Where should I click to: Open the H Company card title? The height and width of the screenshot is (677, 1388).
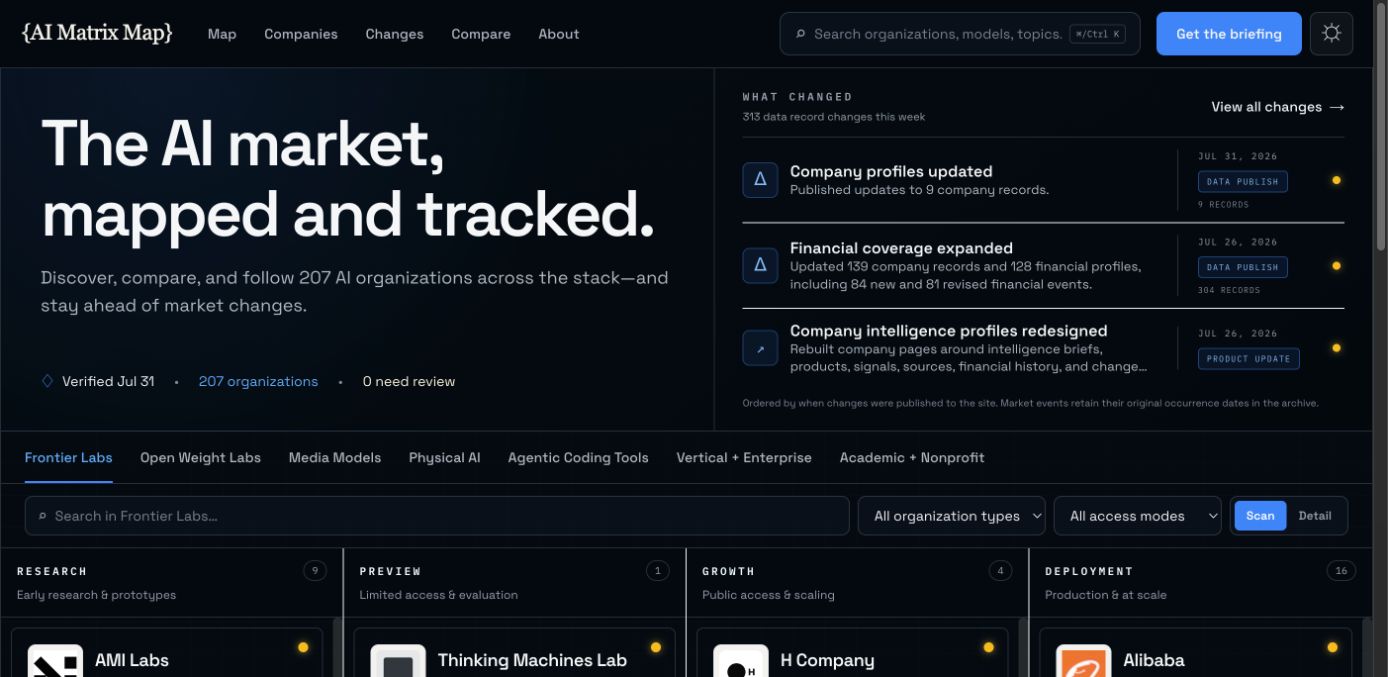point(827,660)
